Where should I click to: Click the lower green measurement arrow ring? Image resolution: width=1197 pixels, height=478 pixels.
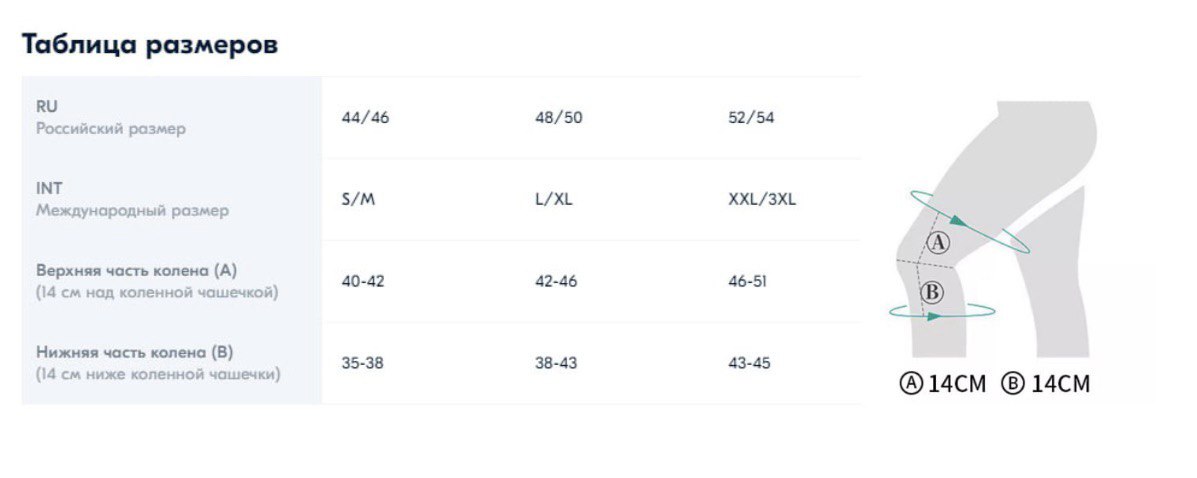tap(943, 311)
